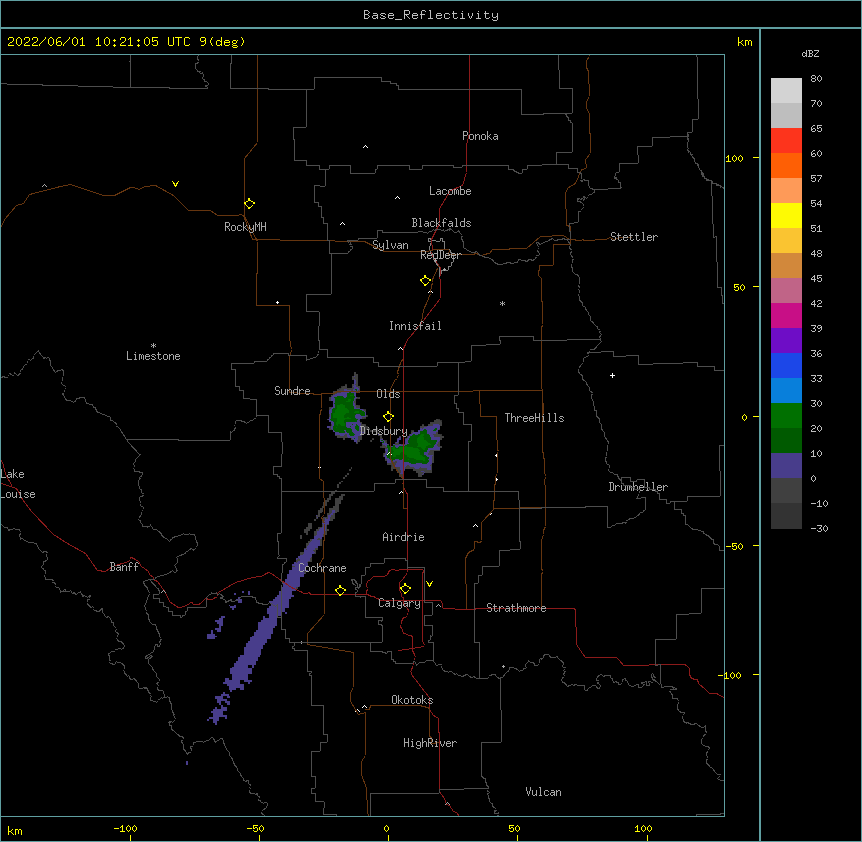This screenshot has height=842, width=862.
Task: Select the purple 10 dBZ color swatch
Action: tap(786, 466)
